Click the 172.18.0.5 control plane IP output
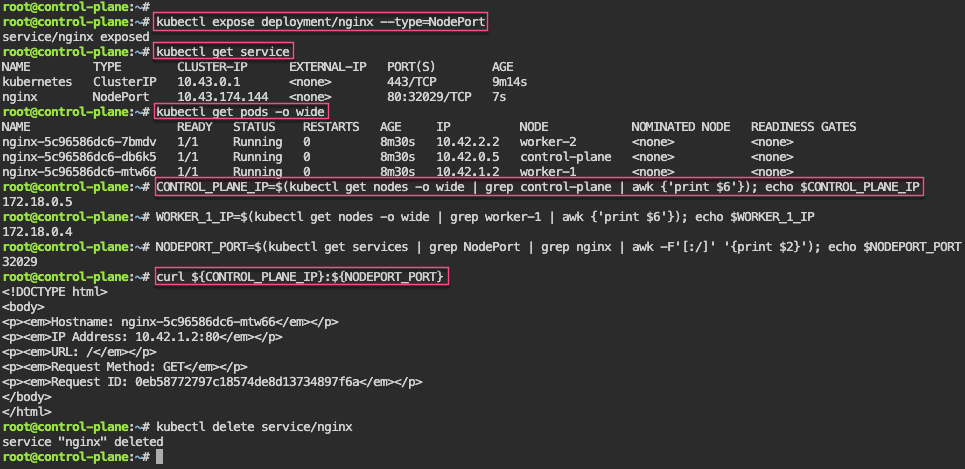Screen dimensions: 965x469 [x=35, y=202]
